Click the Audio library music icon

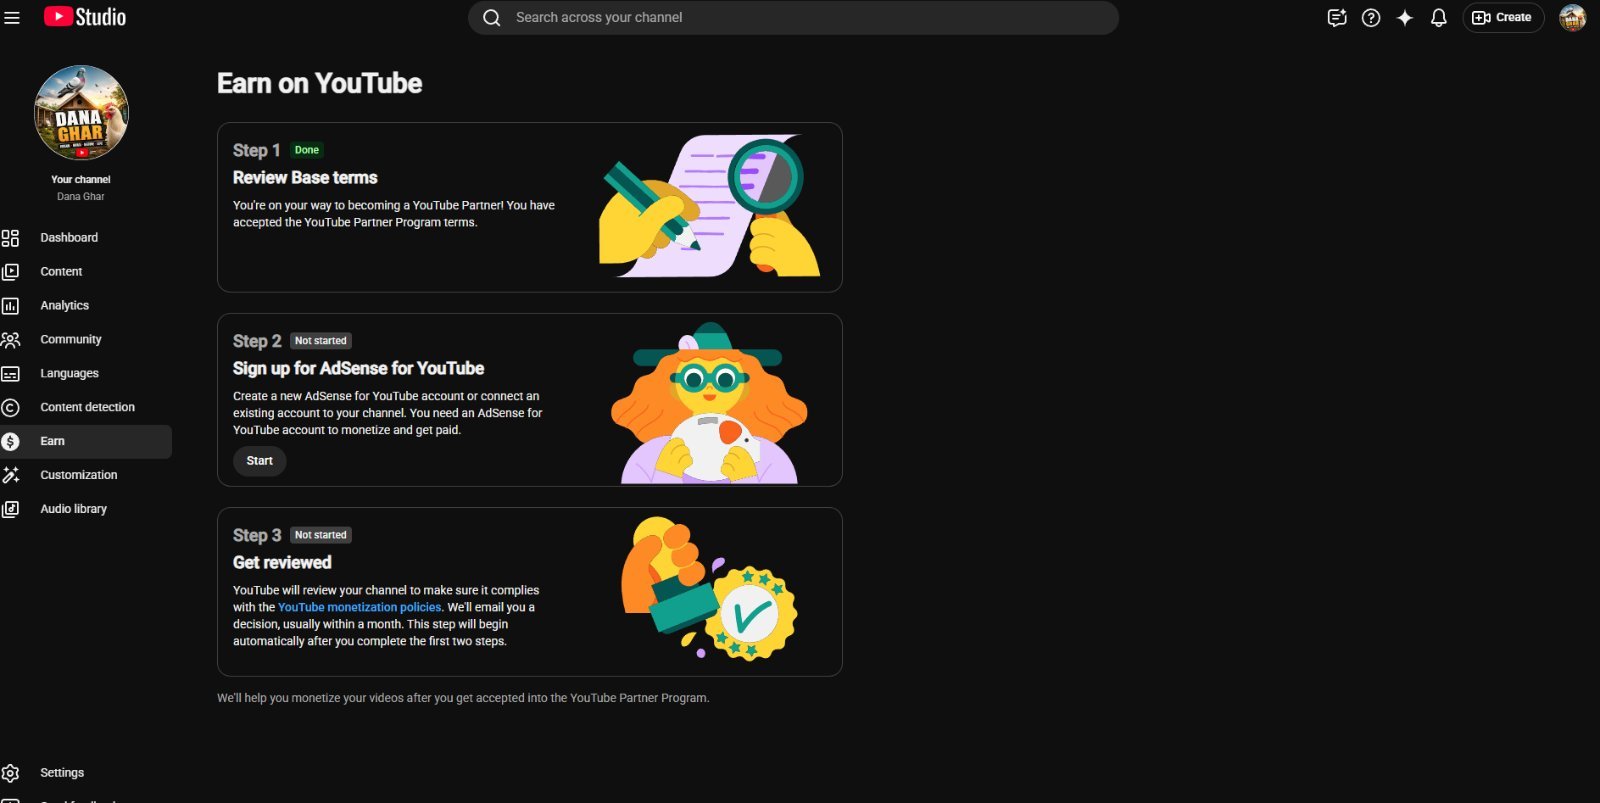(x=11, y=510)
